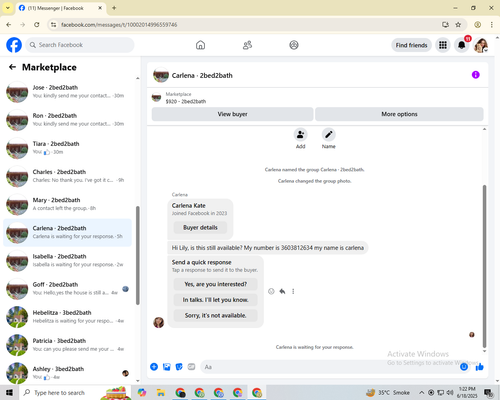Open the Charles · 2bed2bath conversation
Screen dimensions: 500x400
click(67, 176)
